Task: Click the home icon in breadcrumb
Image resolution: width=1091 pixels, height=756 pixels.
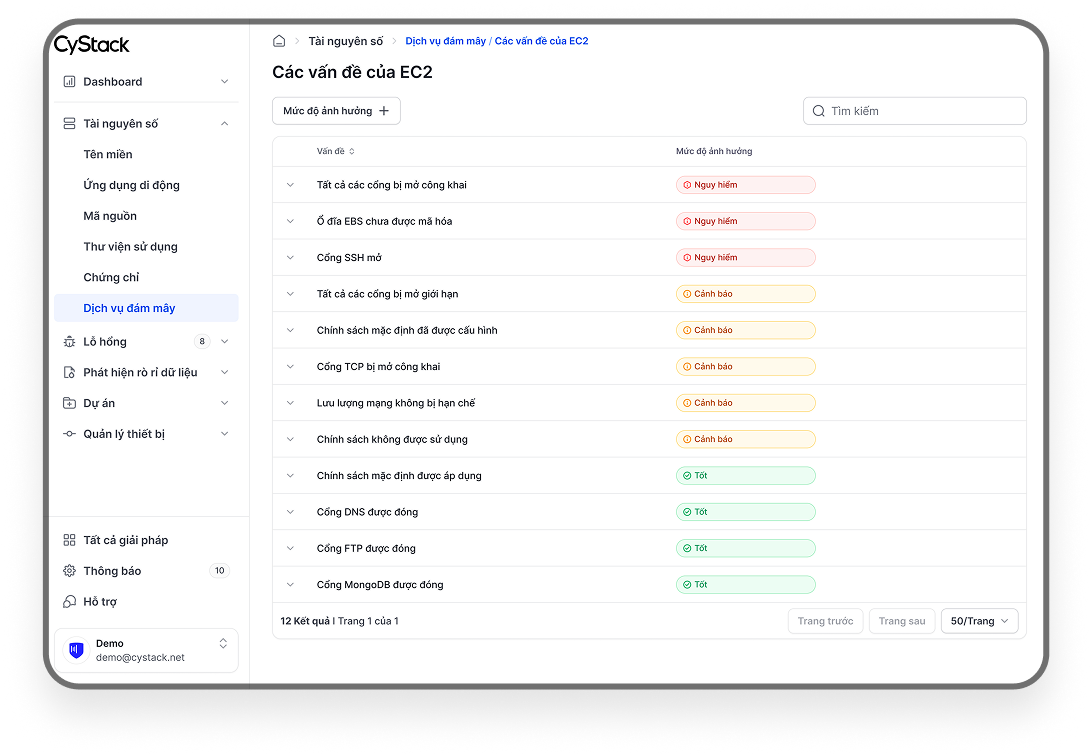Action: pos(279,41)
